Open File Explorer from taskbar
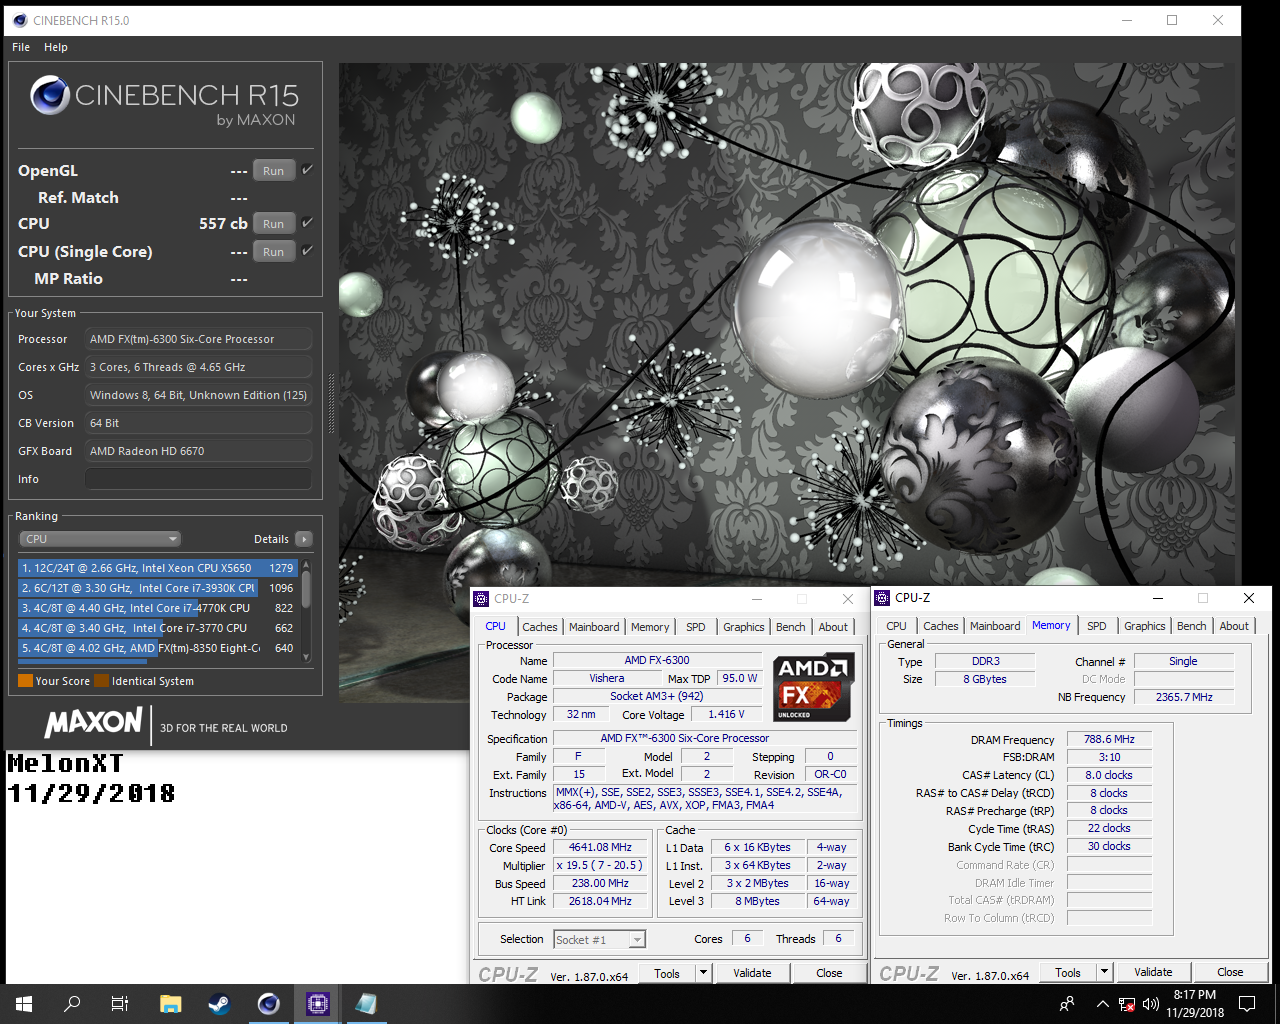This screenshot has height=1024, width=1280. coord(171,1004)
